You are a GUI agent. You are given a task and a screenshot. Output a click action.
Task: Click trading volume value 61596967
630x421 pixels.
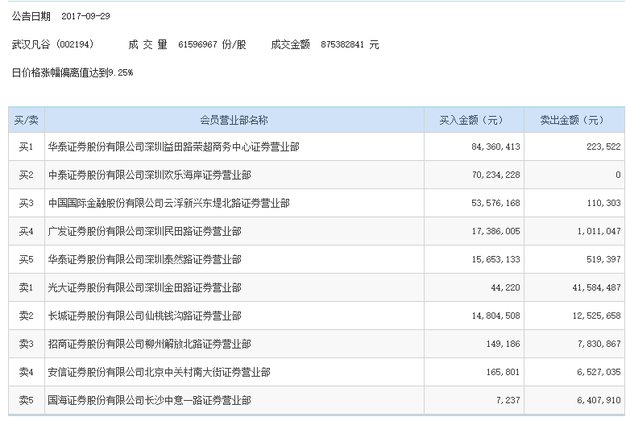[x=198, y=45]
